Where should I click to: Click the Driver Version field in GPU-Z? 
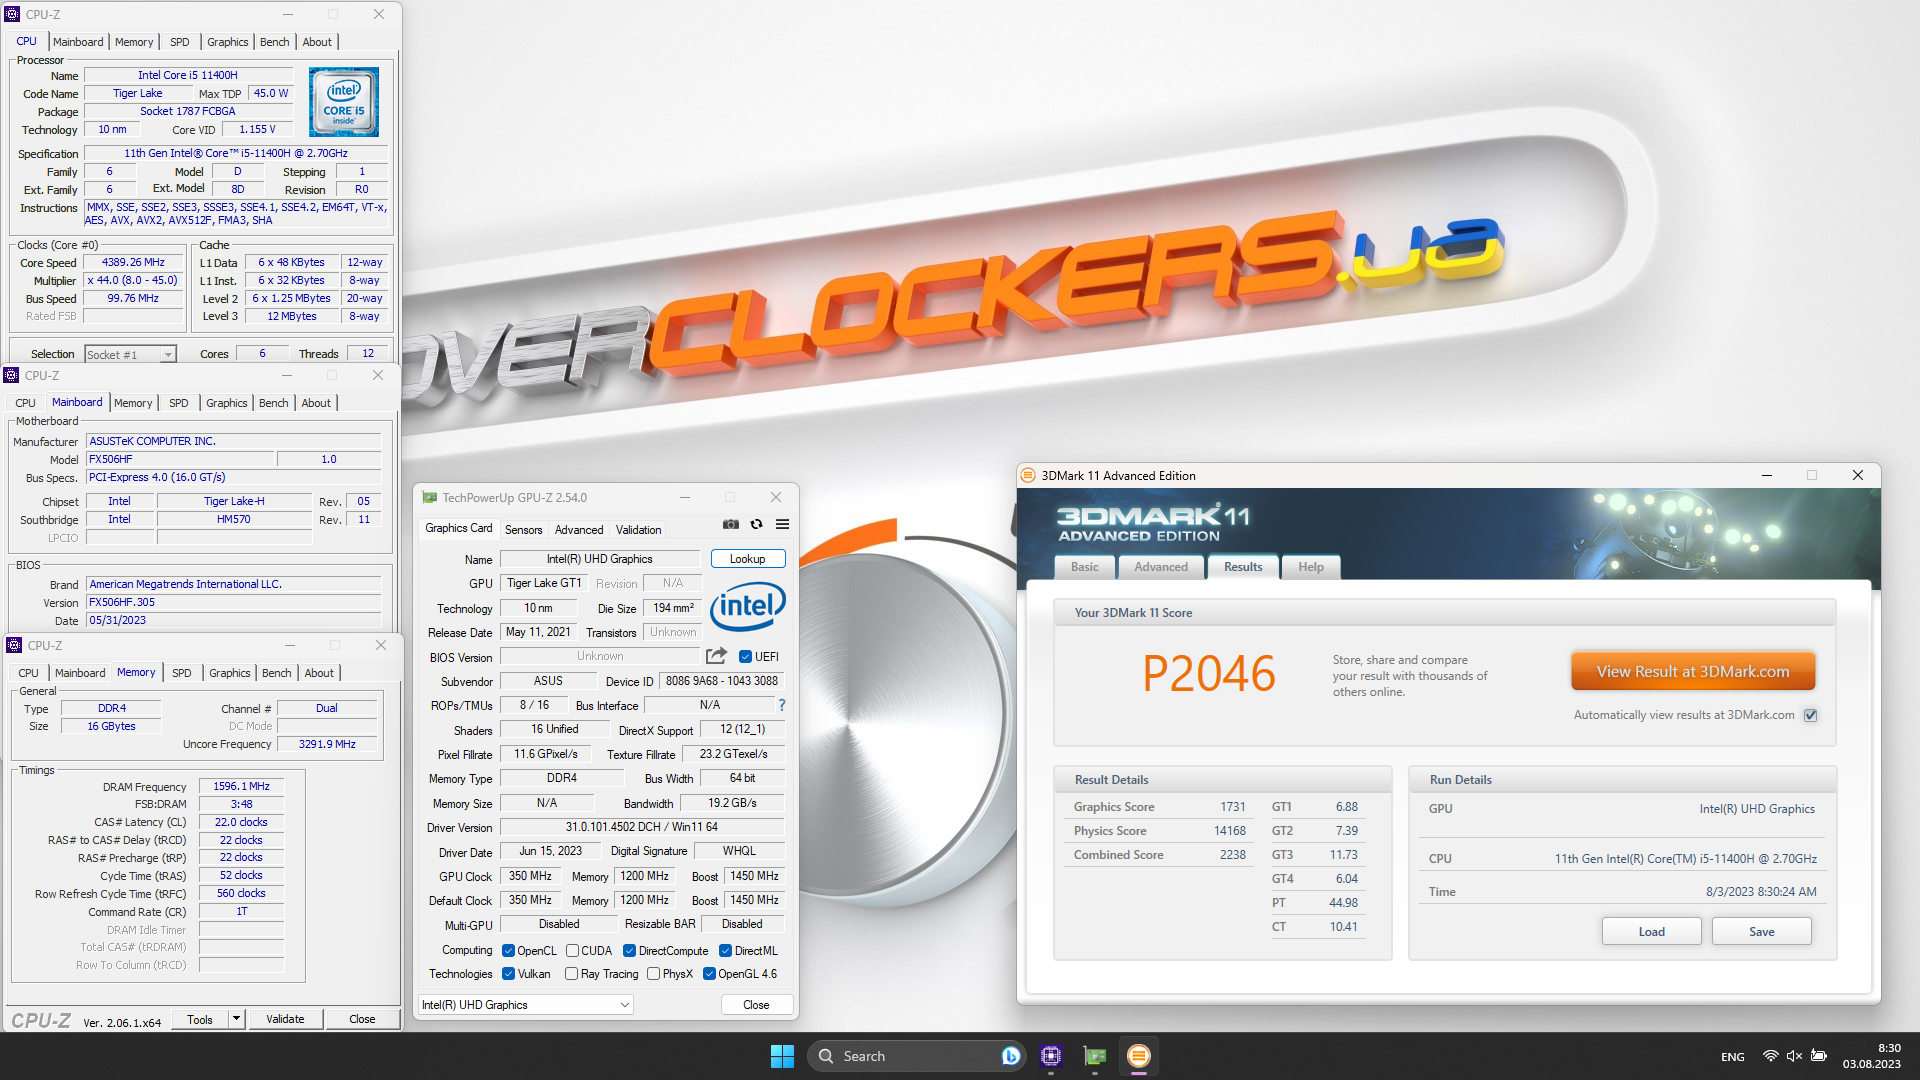(642, 827)
